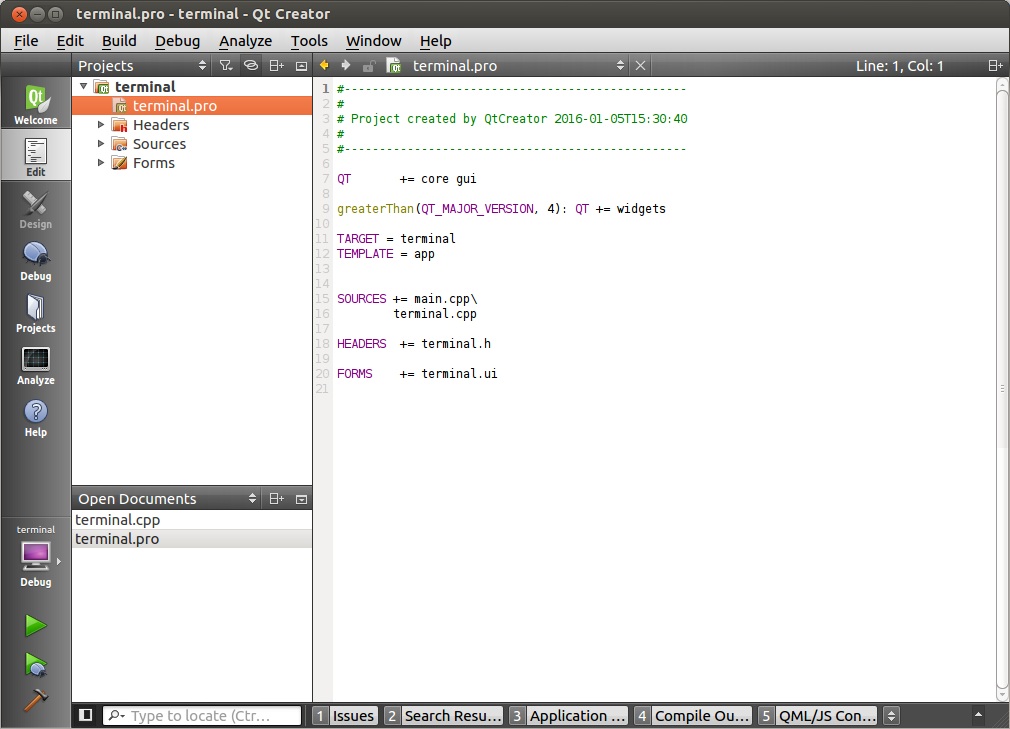This screenshot has height=729, width=1010.
Task: Expand the output pane with up arrow
Action: (x=978, y=715)
